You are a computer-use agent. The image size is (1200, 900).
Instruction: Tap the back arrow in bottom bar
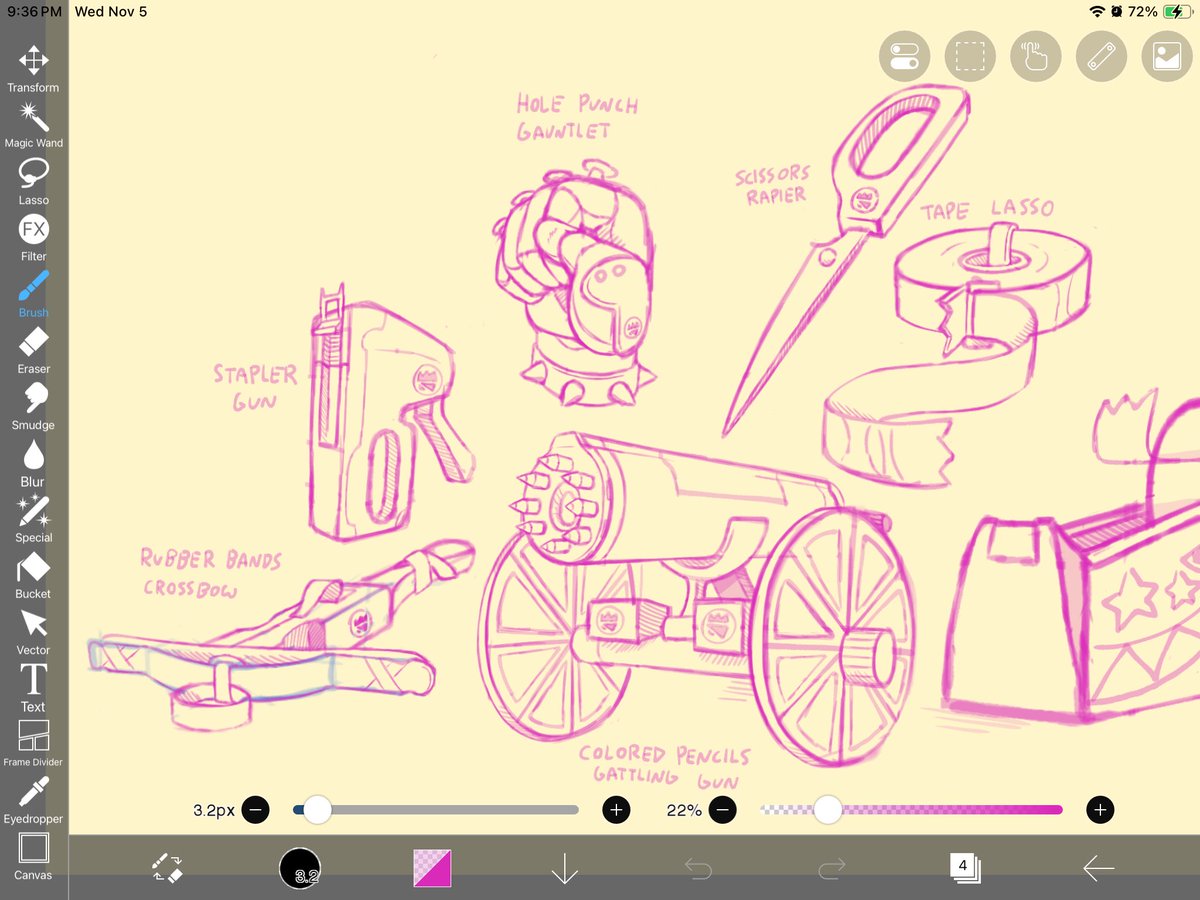1098,868
